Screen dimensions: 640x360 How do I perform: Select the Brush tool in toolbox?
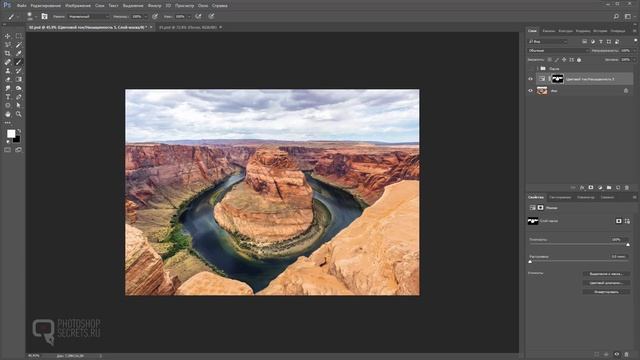pos(18,62)
